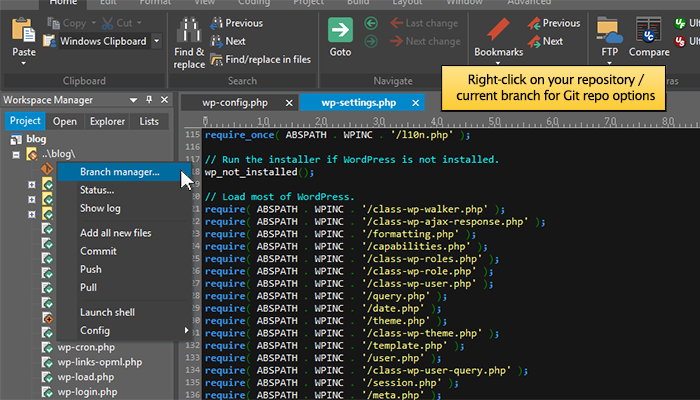The width and height of the screenshot is (700, 400).
Task: Click the green Goto arrow icon
Action: 340,30
